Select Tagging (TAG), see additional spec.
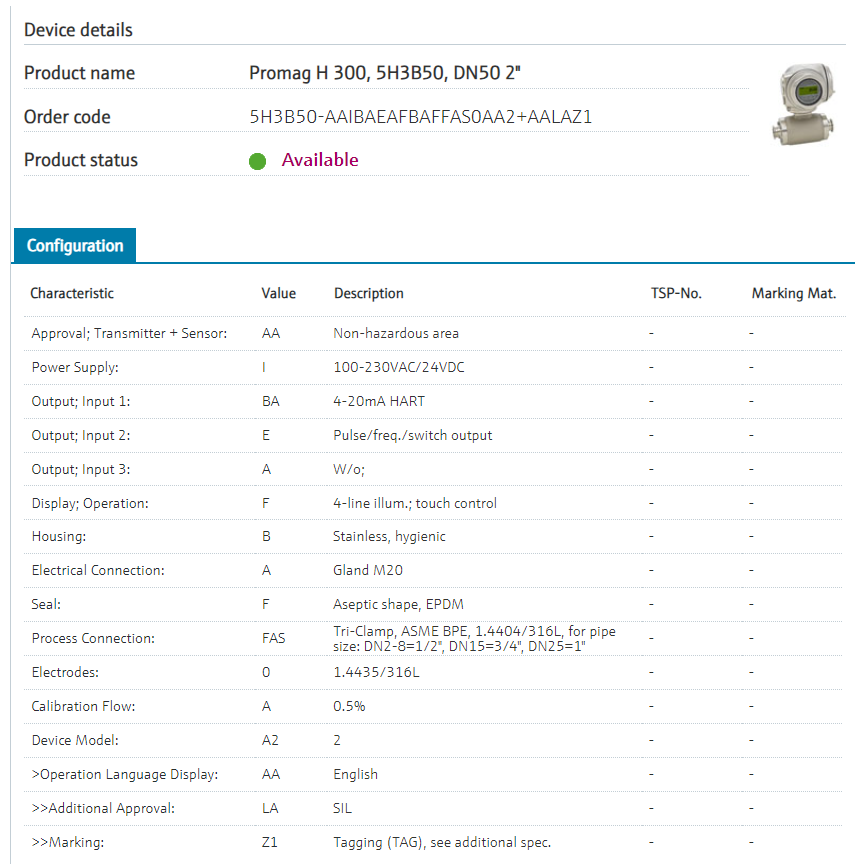855x864 pixels. [x=442, y=843]
